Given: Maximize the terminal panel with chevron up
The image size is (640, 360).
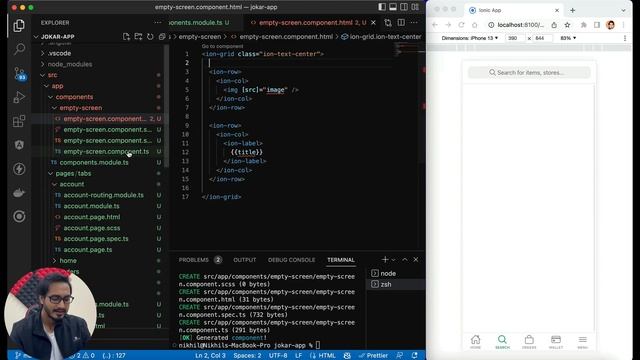Looking at the screenshot, I should (404, 260).
